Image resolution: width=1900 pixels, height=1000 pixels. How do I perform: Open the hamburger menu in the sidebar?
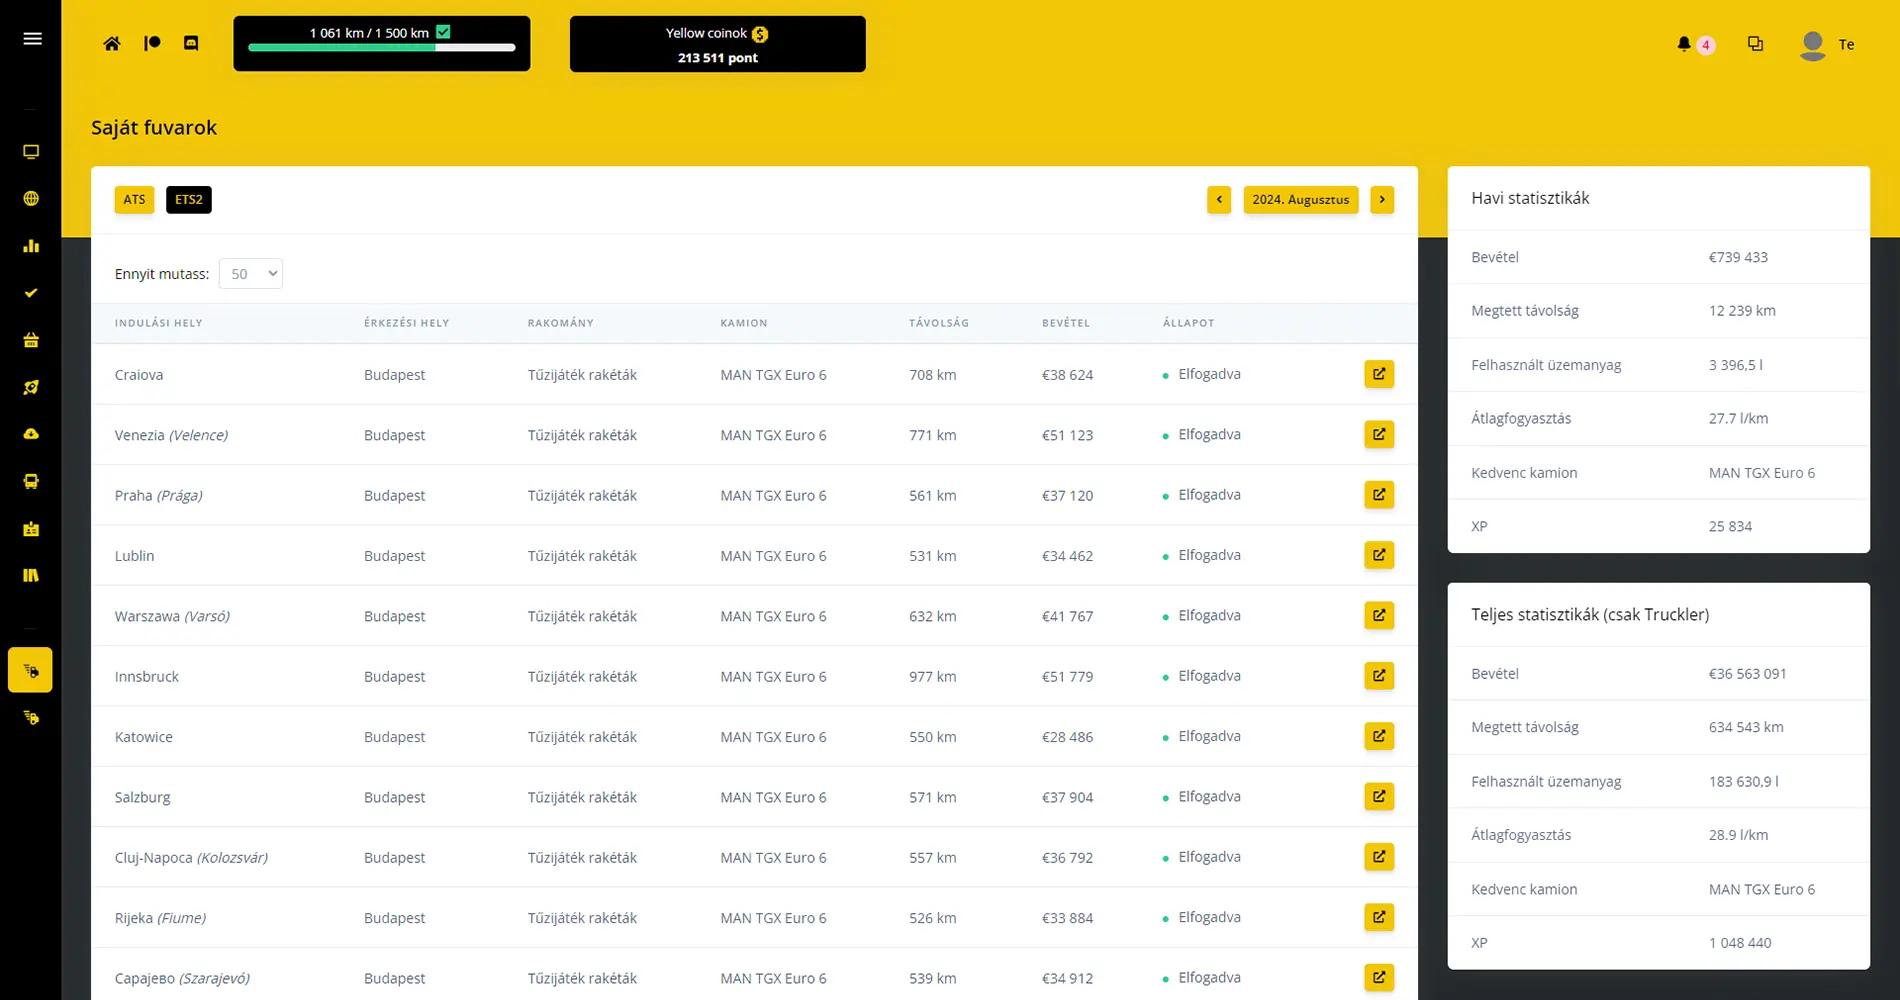point(32,39)
